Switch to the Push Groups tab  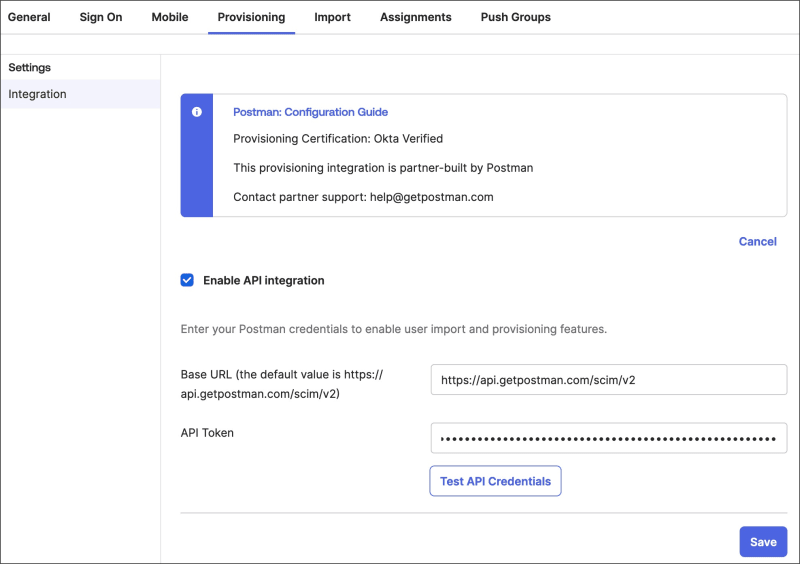[516, 17]
